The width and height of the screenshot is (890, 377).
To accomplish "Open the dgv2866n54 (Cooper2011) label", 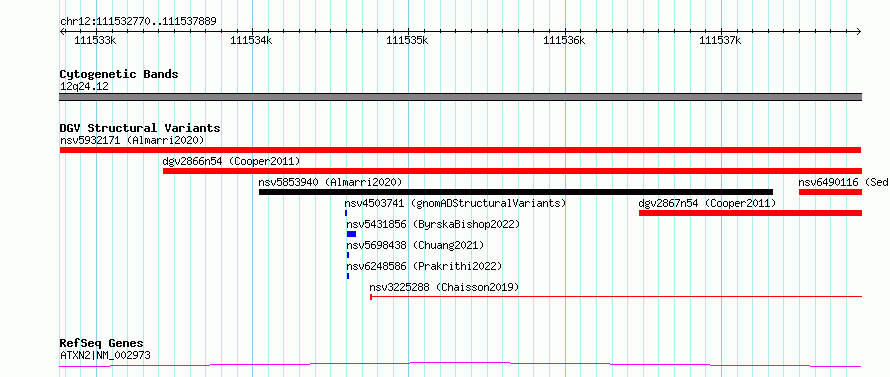I will [x=231, y=161].
